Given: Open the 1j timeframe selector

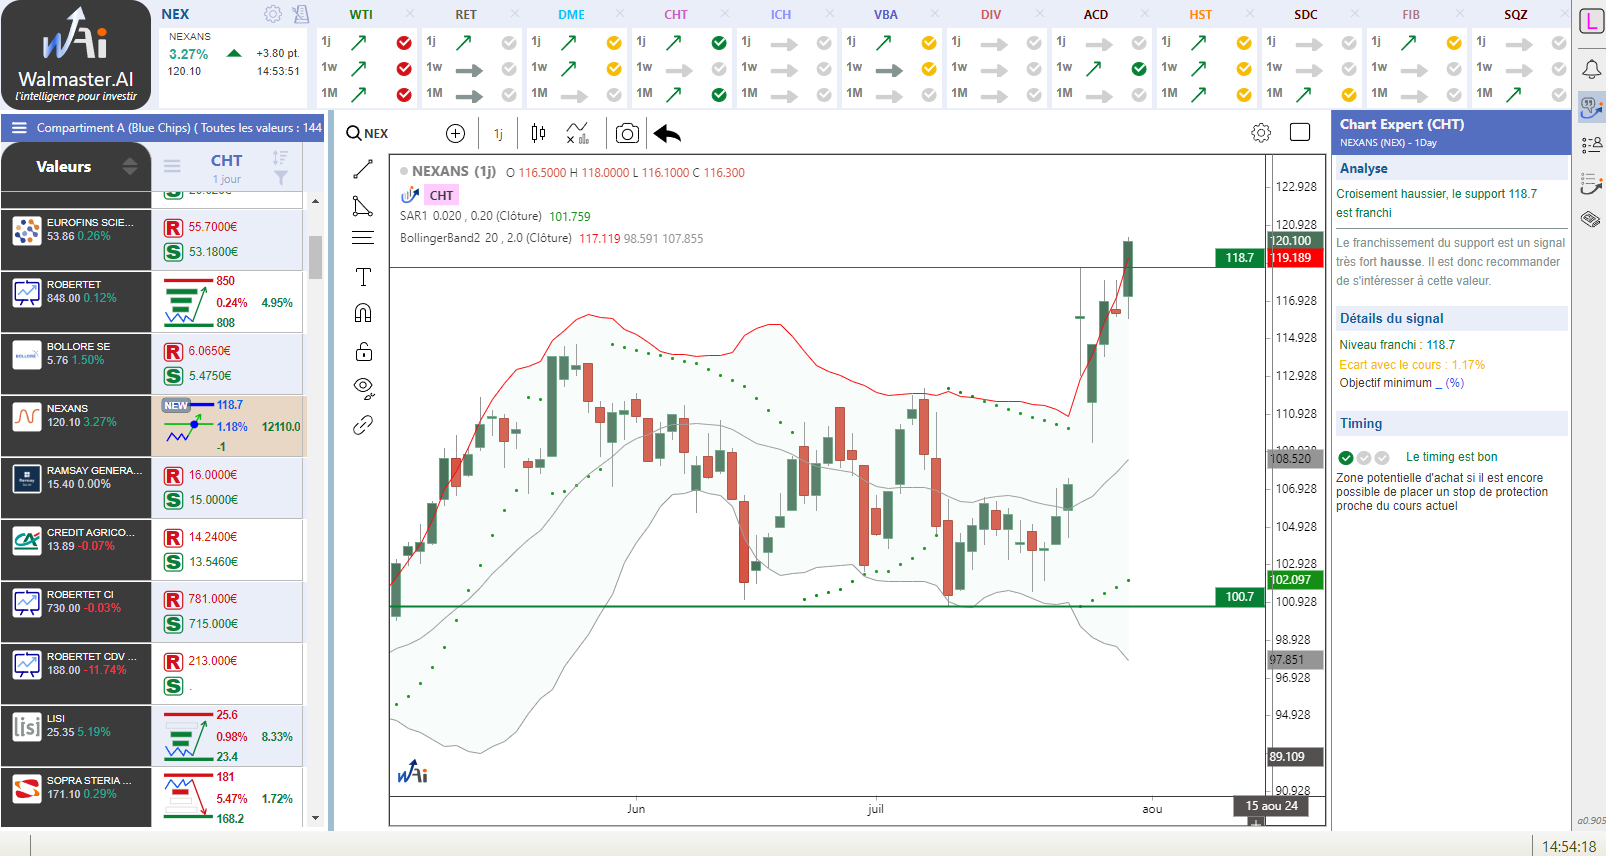Looking at the screenshot, I should [x=498, y=134].
